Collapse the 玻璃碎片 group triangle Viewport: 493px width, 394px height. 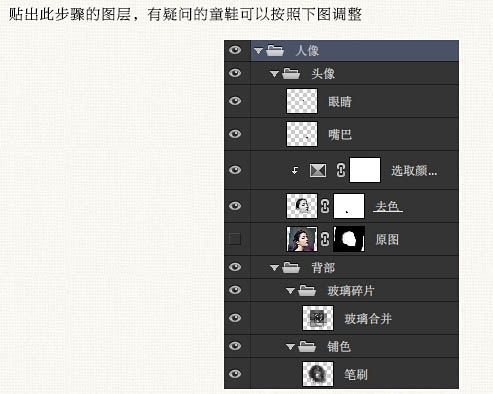click(290, 291)
